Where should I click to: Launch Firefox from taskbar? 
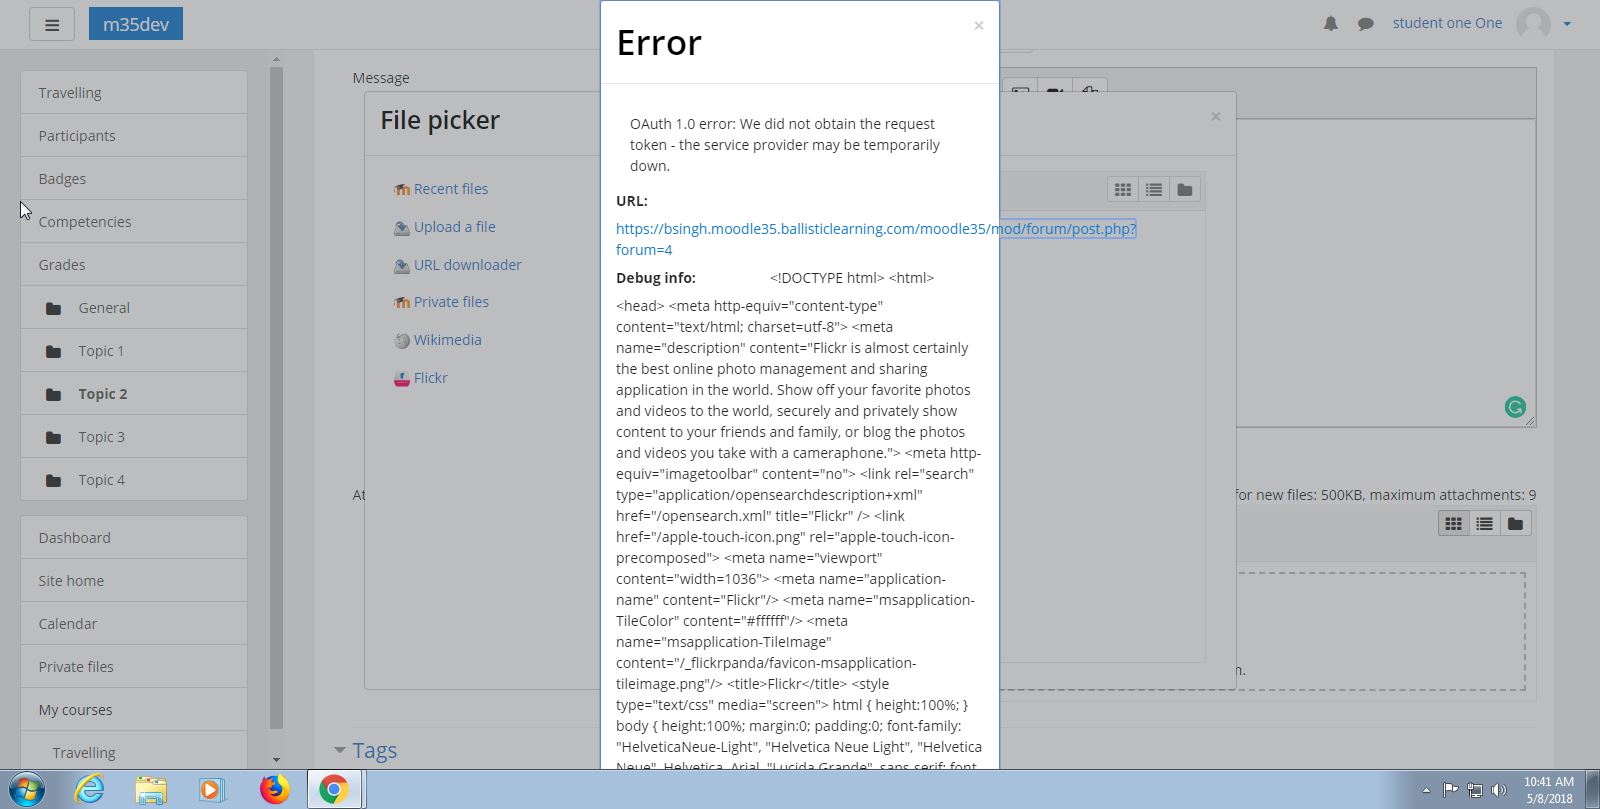[x=273, y=790]
